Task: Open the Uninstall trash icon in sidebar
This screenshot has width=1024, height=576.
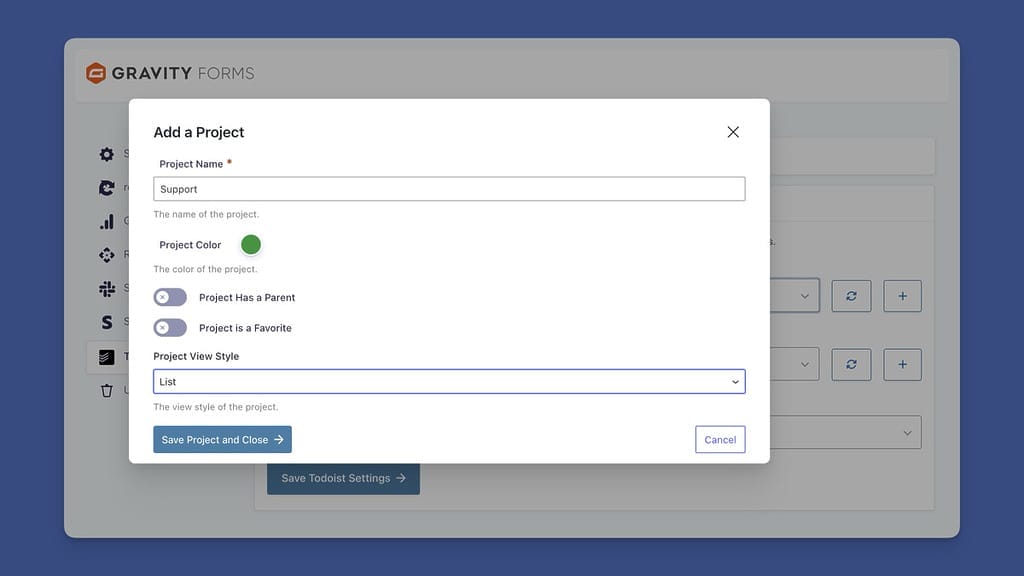Action: pyautogui.click(x=107, y=391)
